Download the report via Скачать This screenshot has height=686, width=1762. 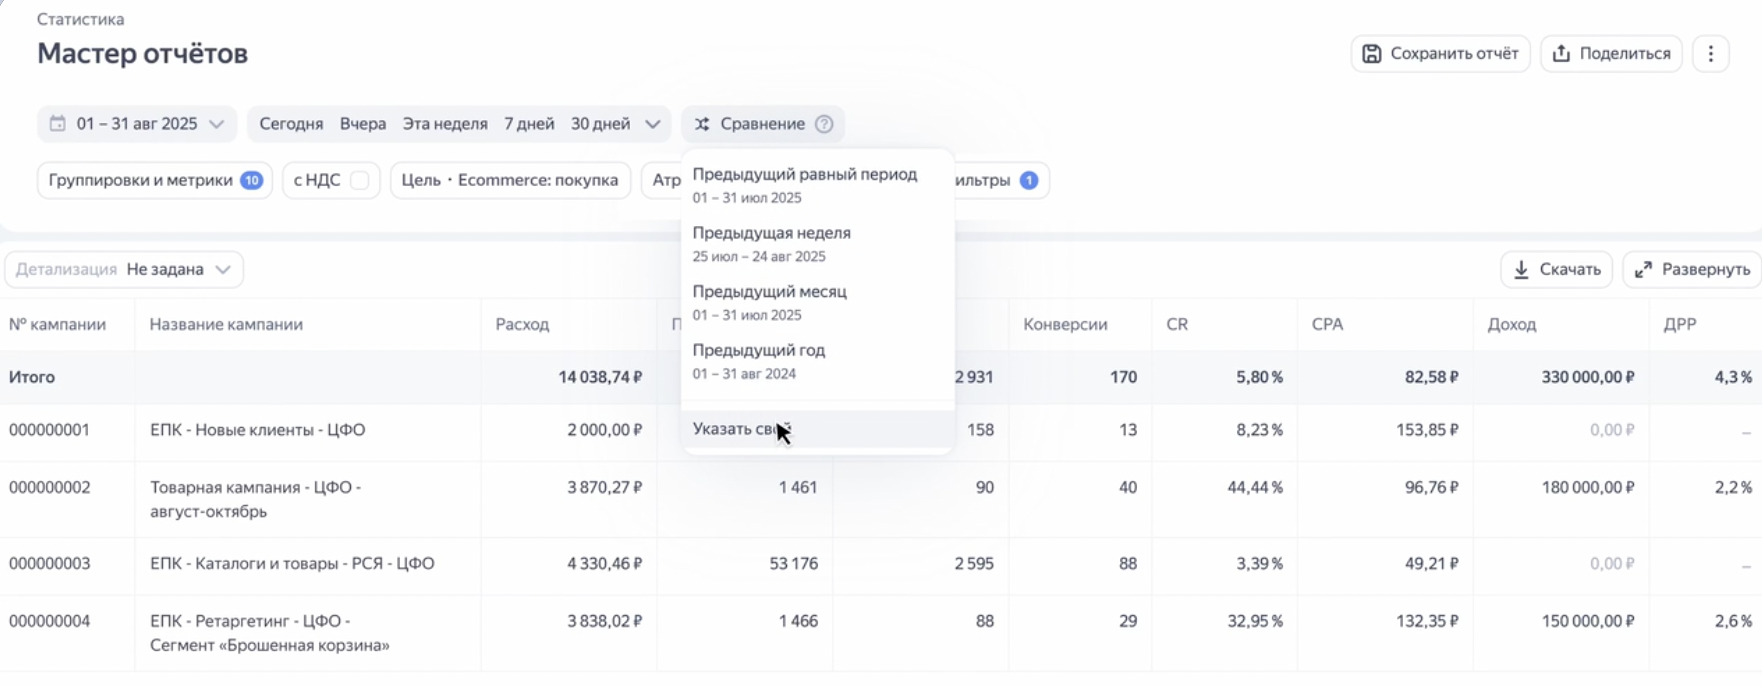pyautogui.click(x=1556, y=269)
